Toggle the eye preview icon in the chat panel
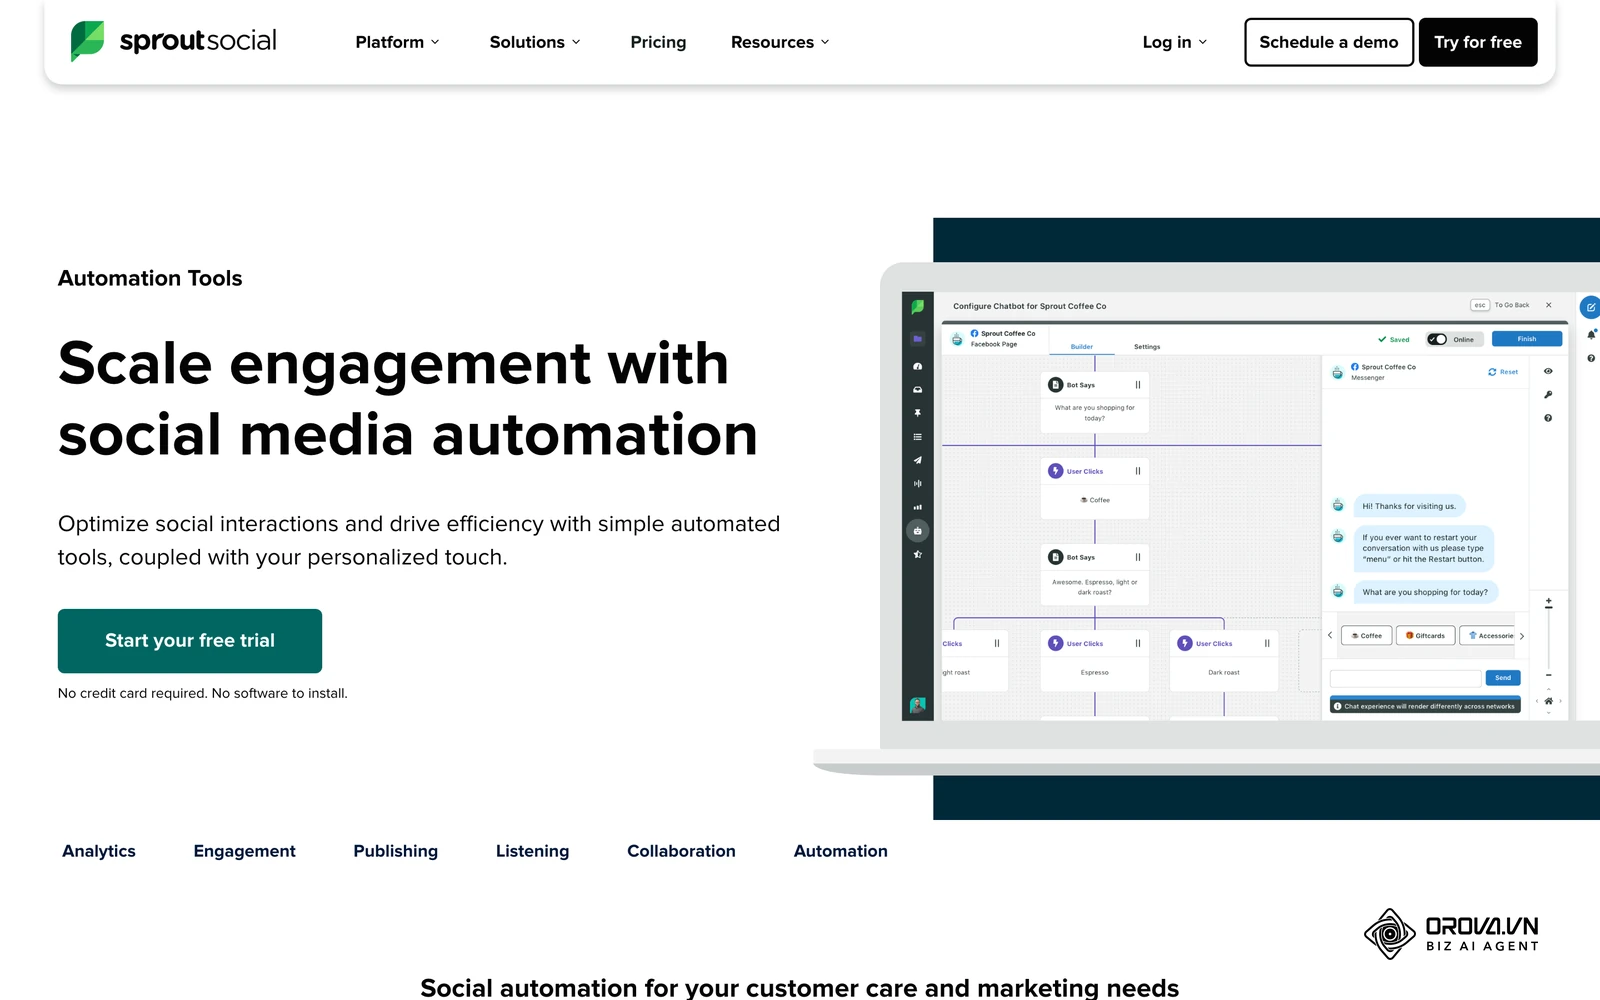The height and width of the screenshot is (1000, 1600). tap(1548, 371)
